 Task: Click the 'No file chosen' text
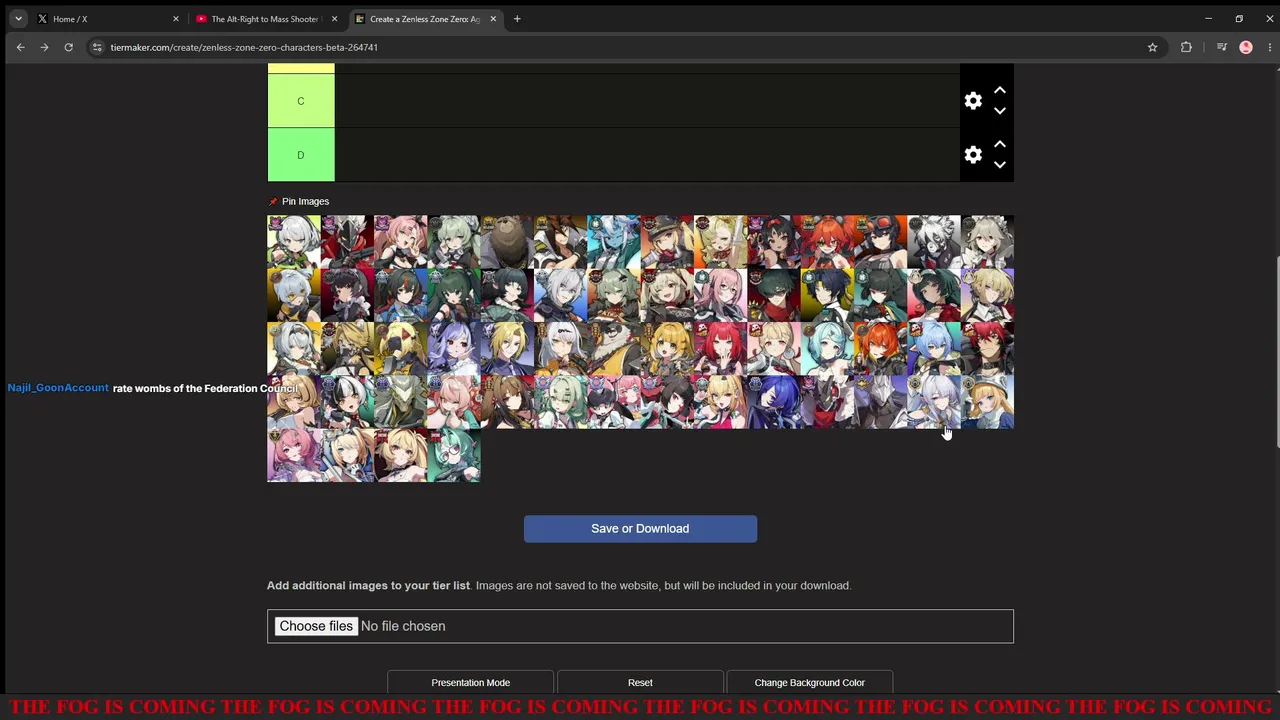click(x=403, y=626)
